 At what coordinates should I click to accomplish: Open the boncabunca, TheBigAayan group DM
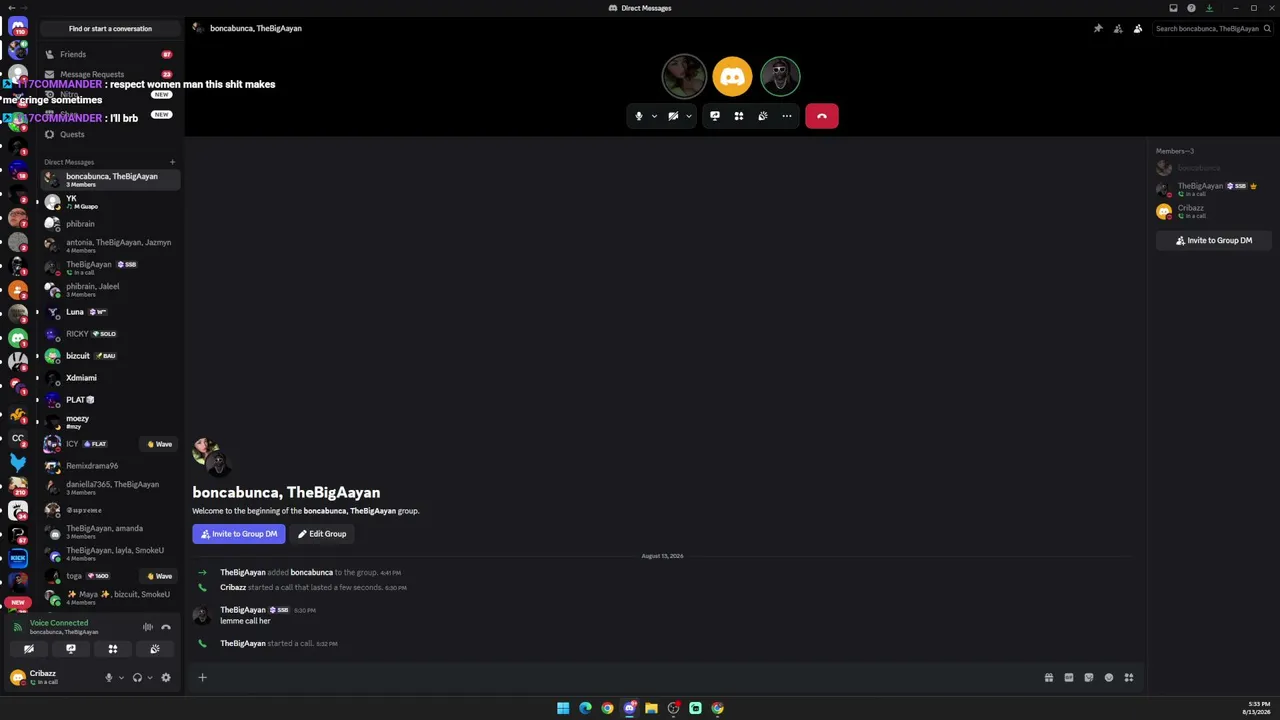(x=110, y=180)
